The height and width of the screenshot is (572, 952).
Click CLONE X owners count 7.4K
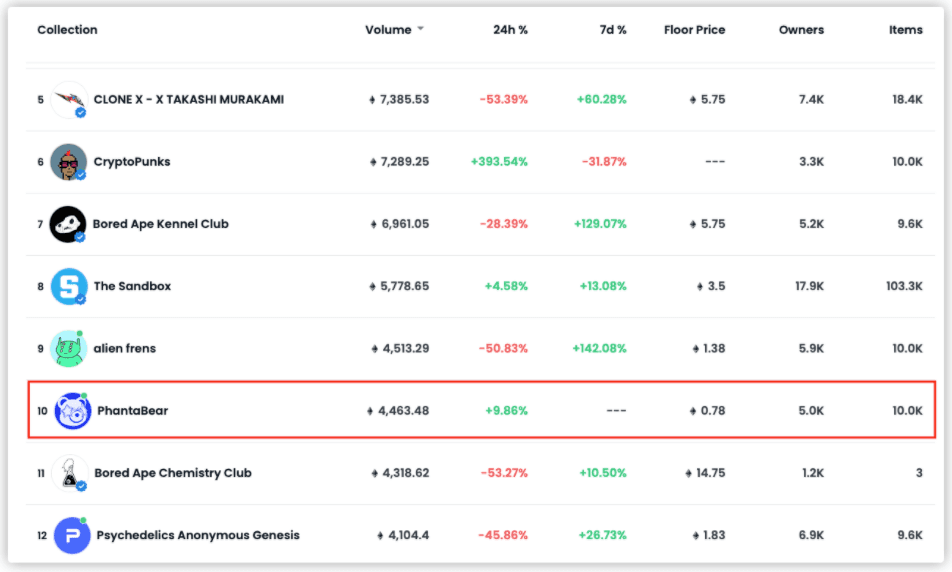[811, 100]
